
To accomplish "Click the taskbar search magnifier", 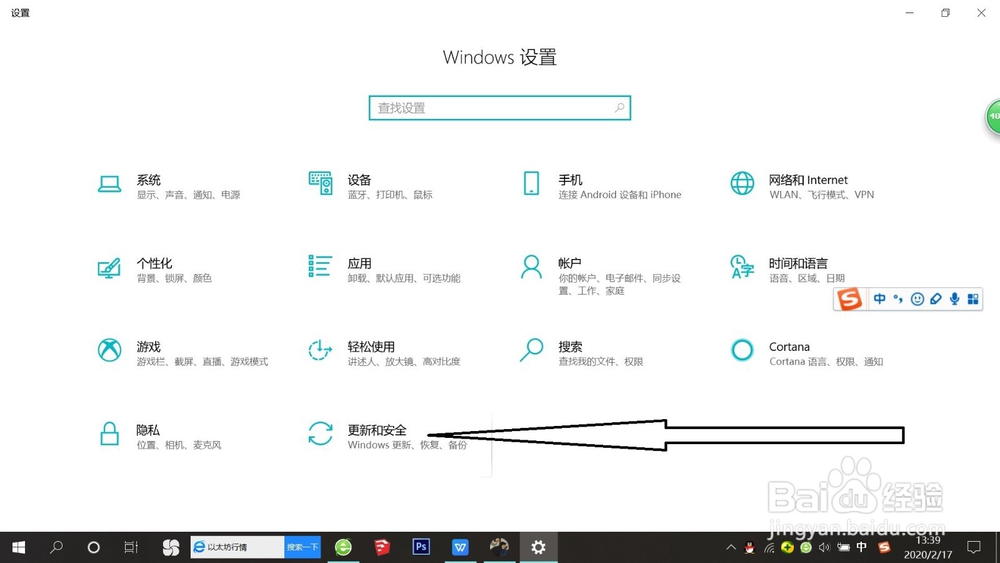I will point(56,547).
